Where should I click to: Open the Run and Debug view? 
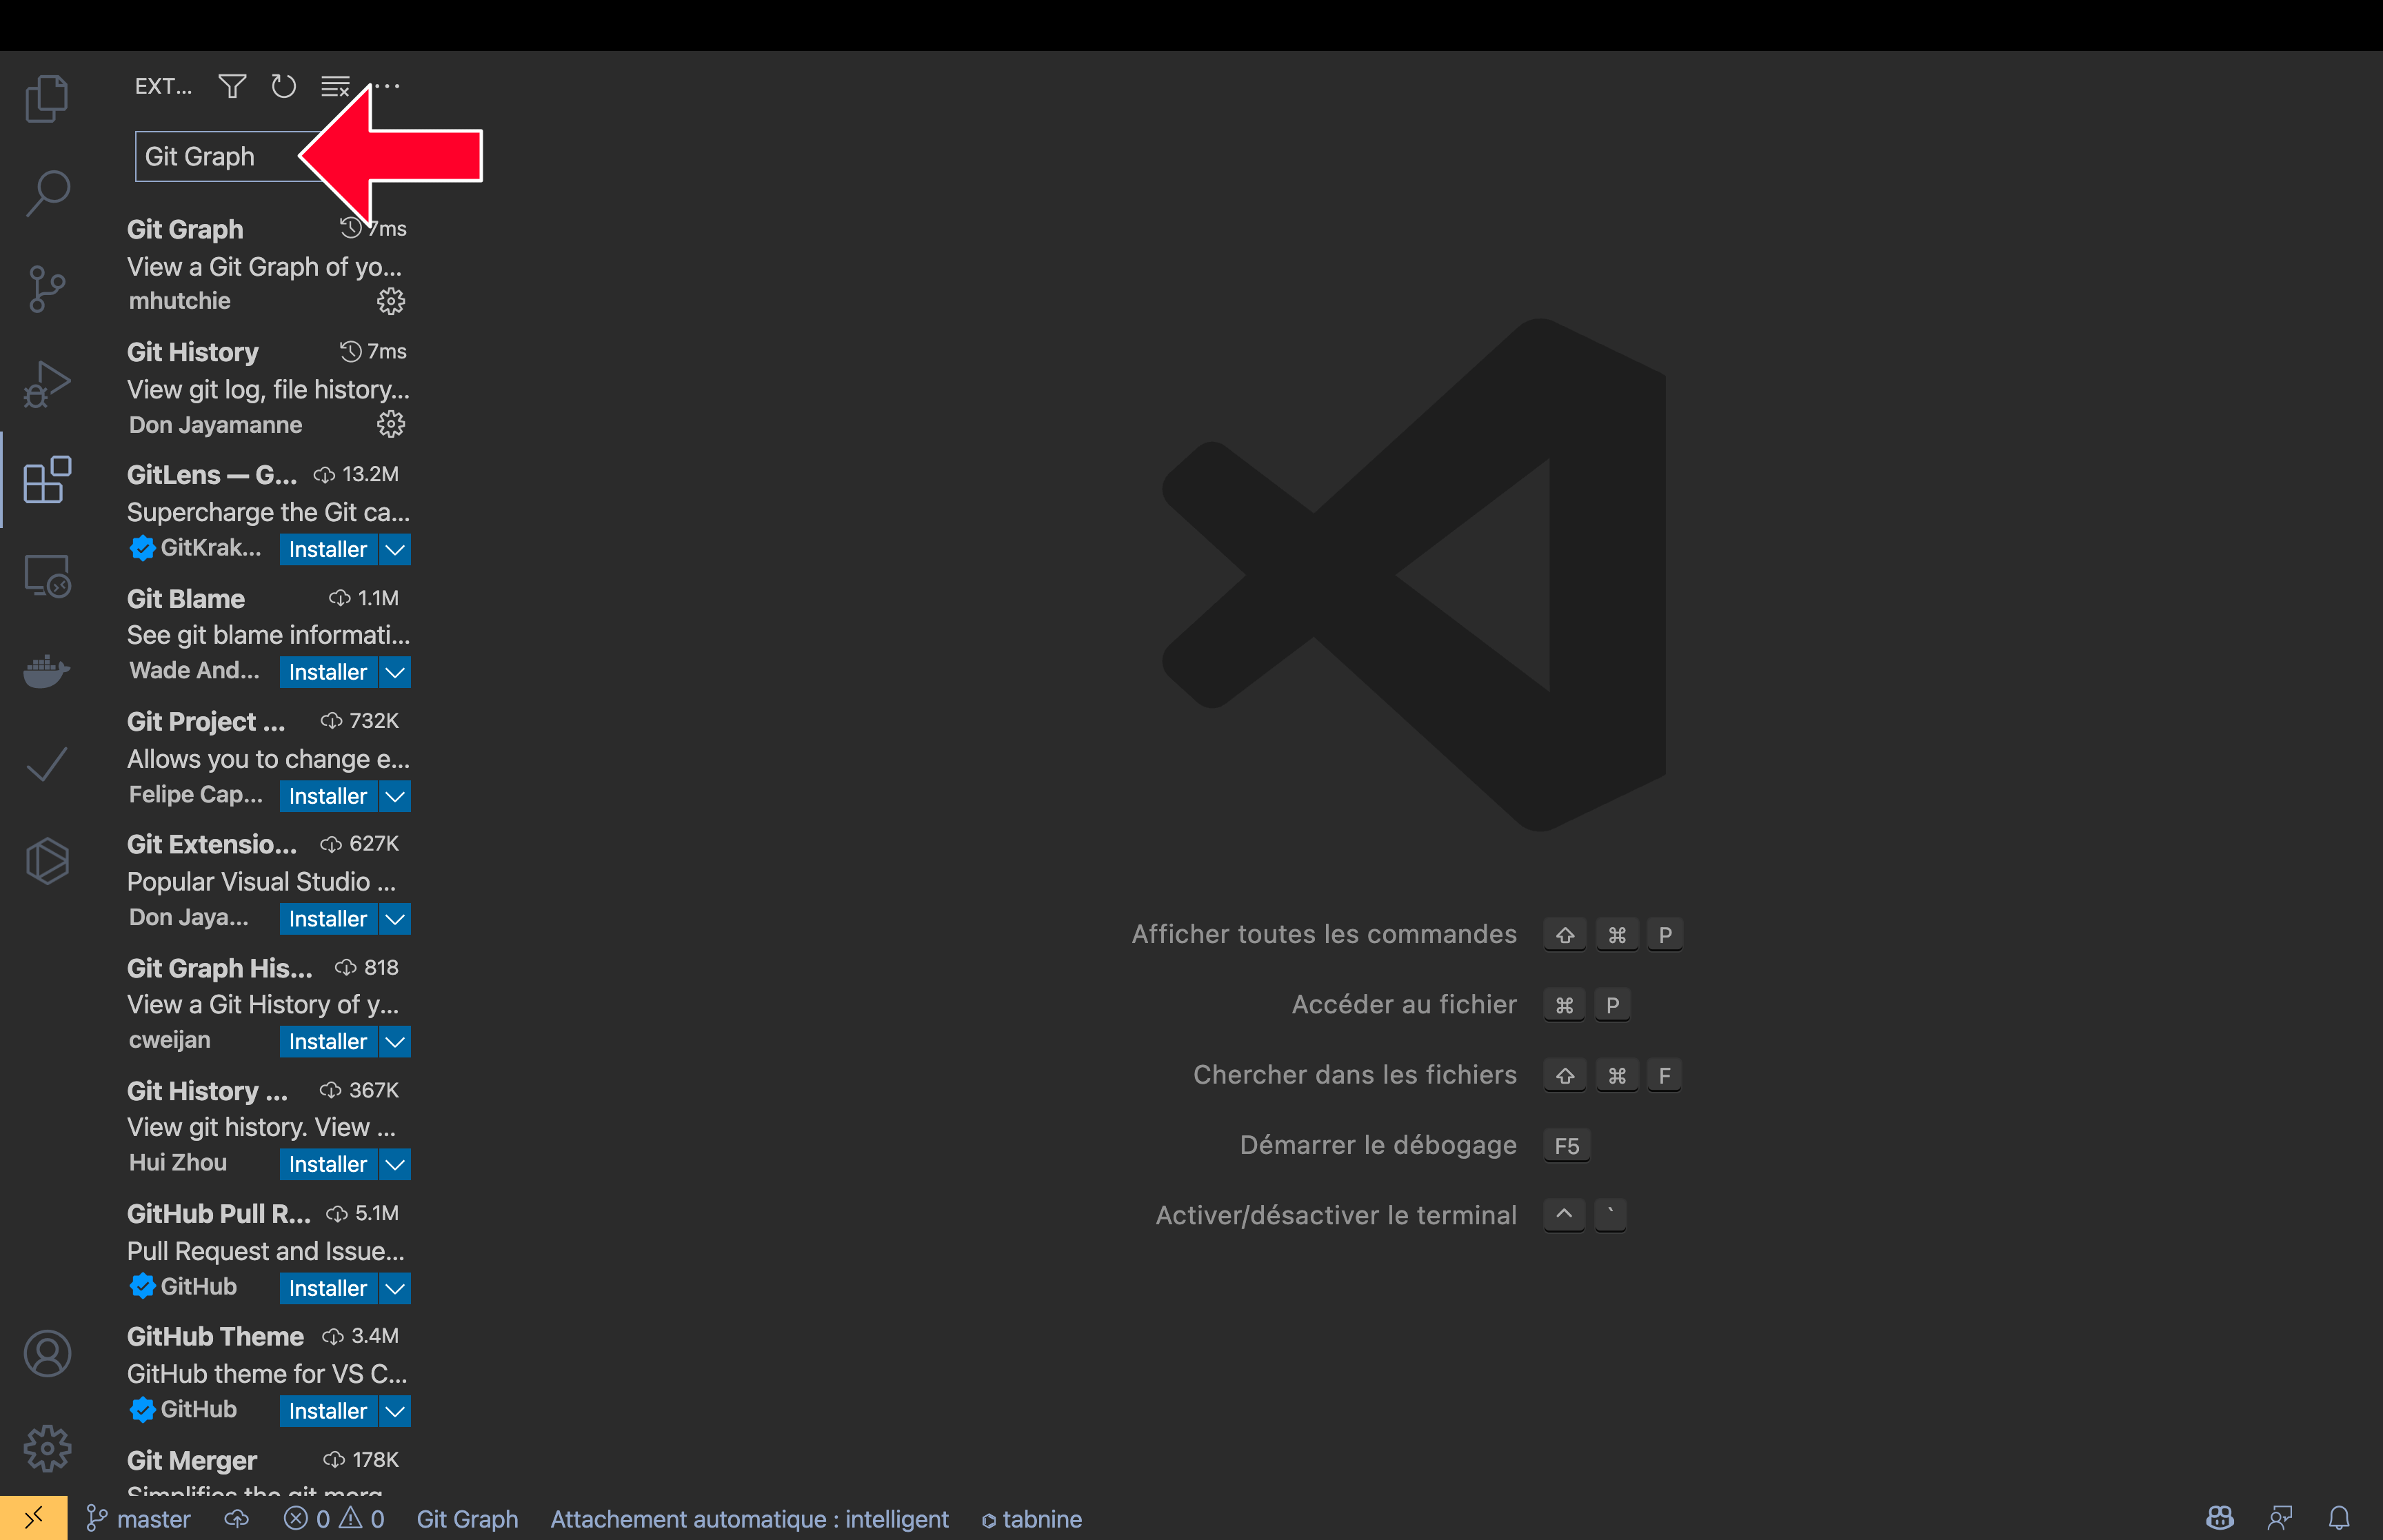click(x=47, y=385)
